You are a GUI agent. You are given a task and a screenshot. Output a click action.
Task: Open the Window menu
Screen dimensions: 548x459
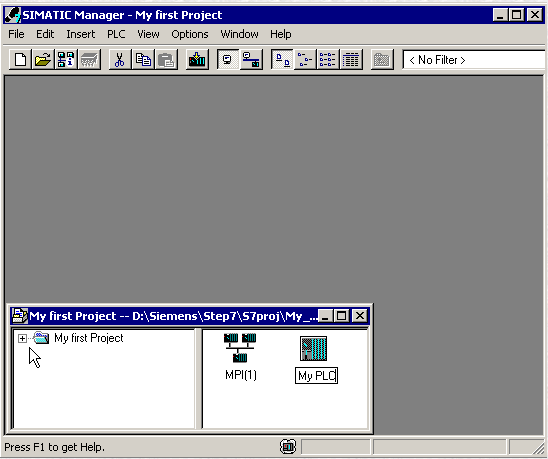pyautogui.click(x=239, y=34)
